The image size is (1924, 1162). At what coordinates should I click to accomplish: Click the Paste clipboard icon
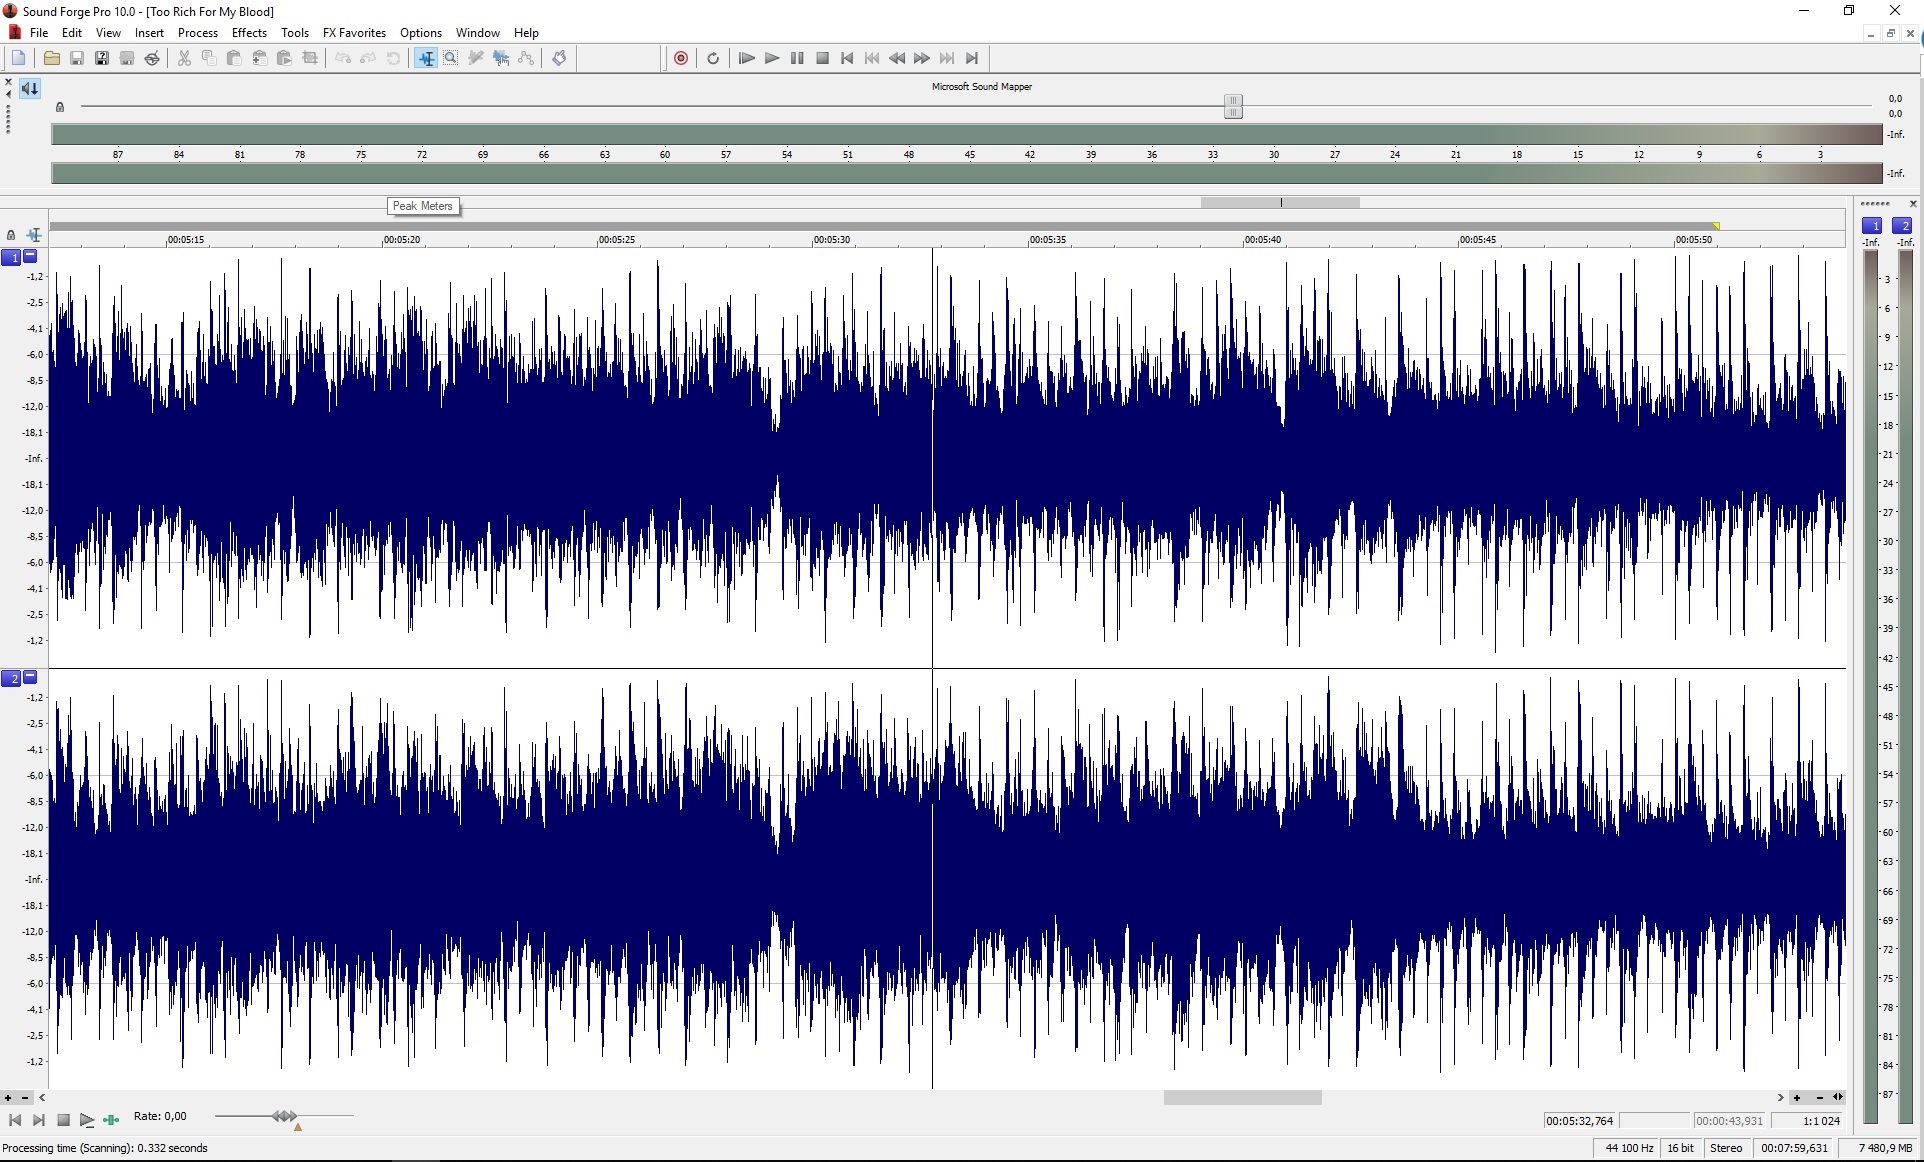[234, 58]
